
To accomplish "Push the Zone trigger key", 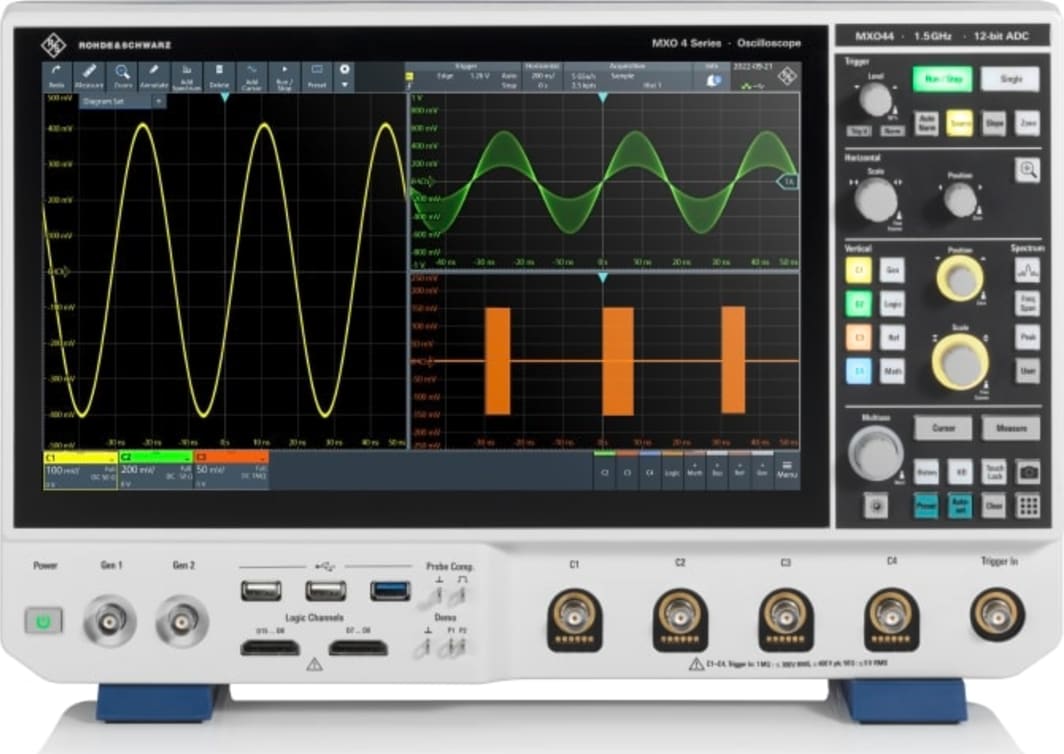I will click(1027, 123).
